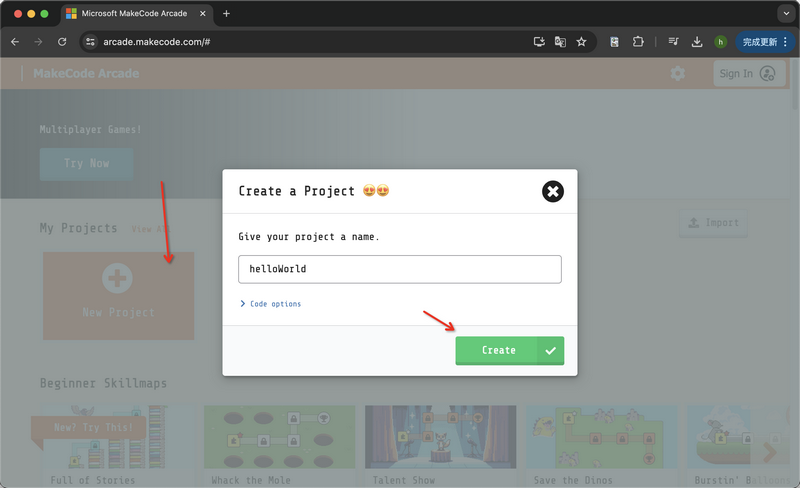Screen dimensions: 800x488
Task: Expand the tab search dropdown arrow
Action: [784, 14]
